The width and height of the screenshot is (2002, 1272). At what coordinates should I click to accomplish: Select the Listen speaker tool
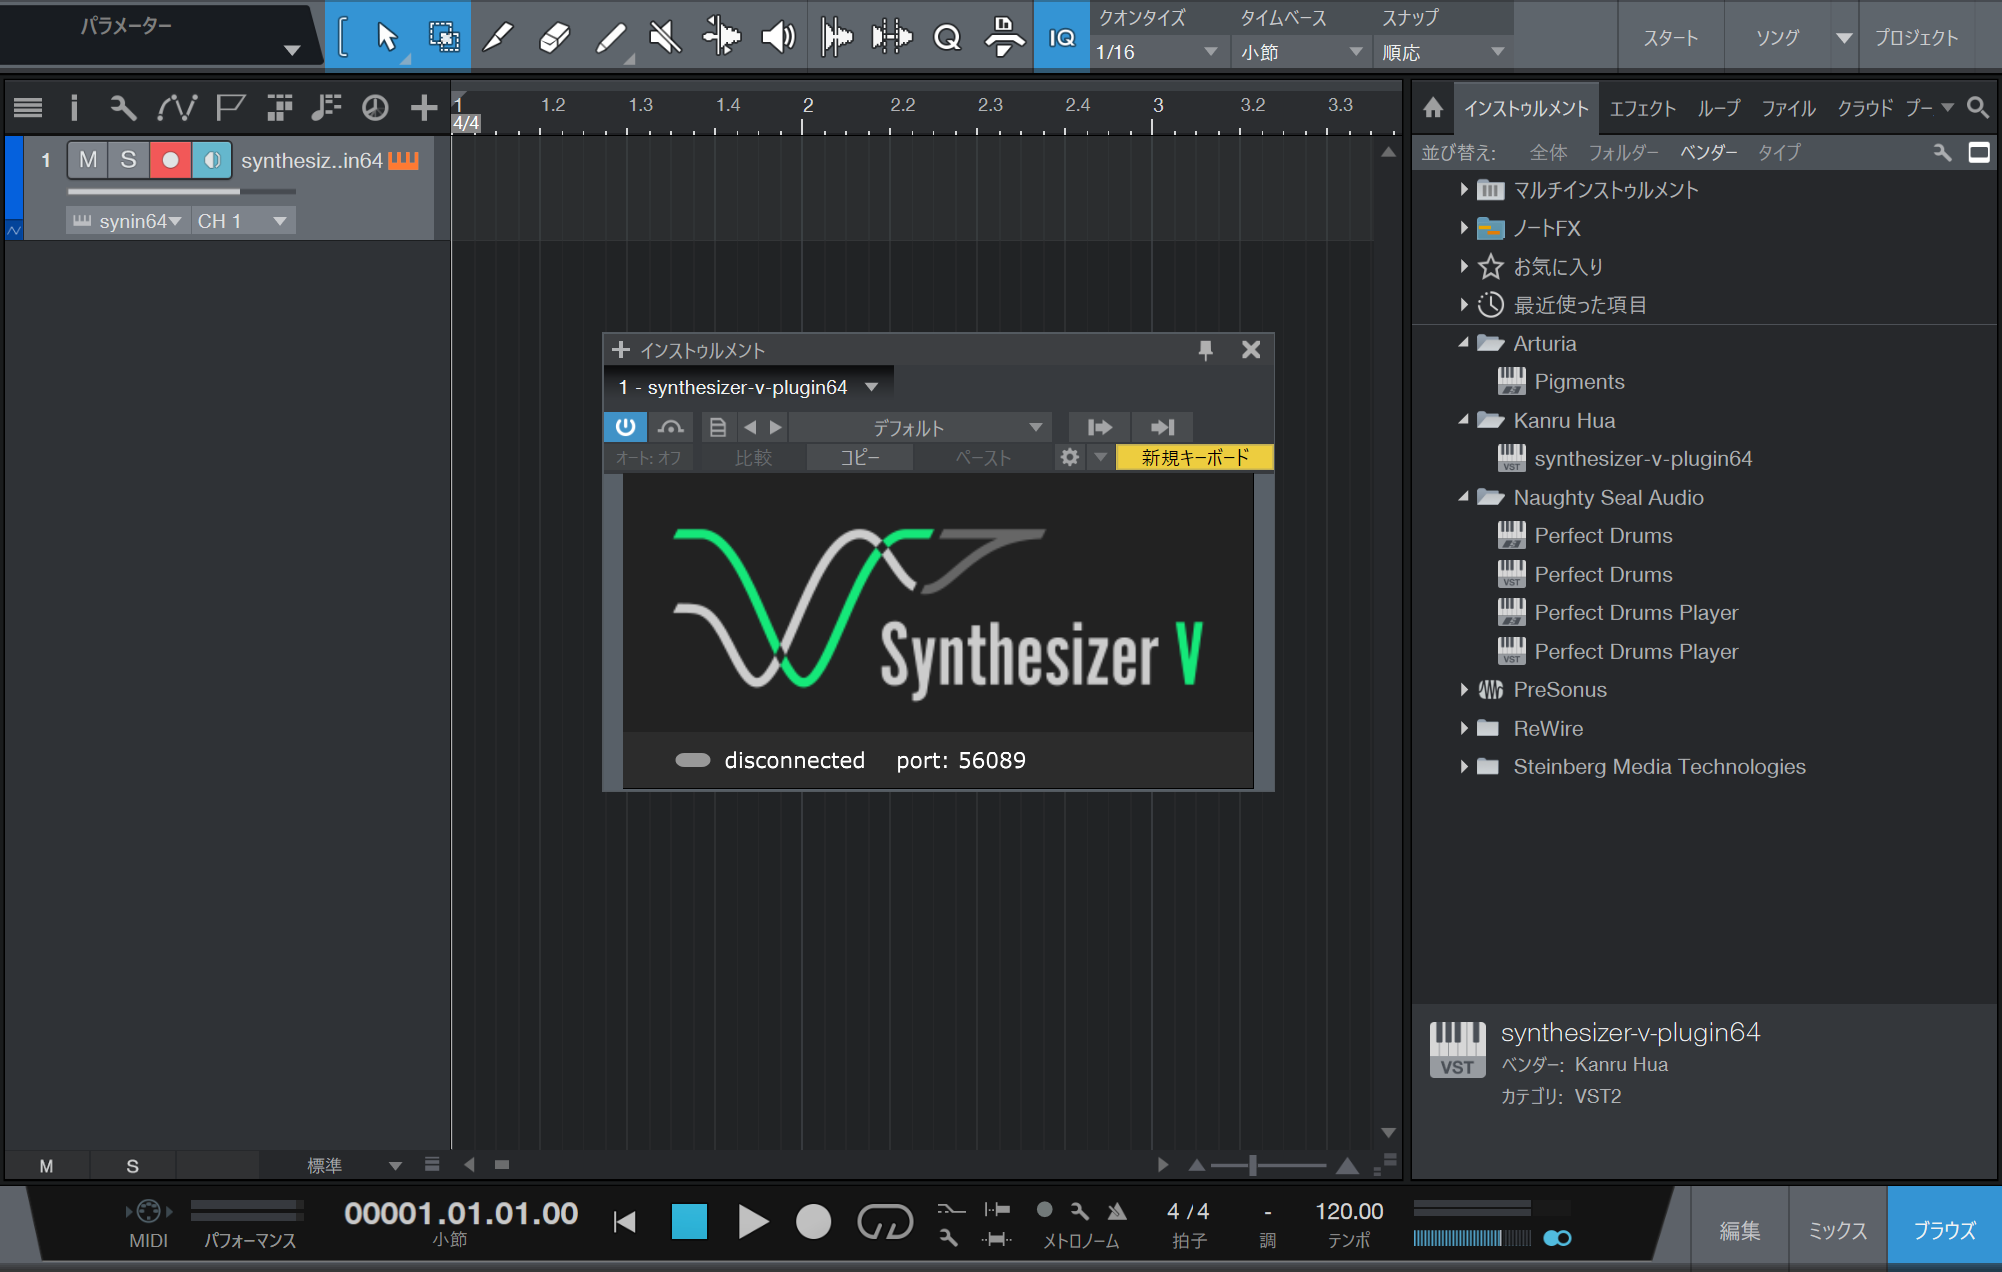point(777,37)
